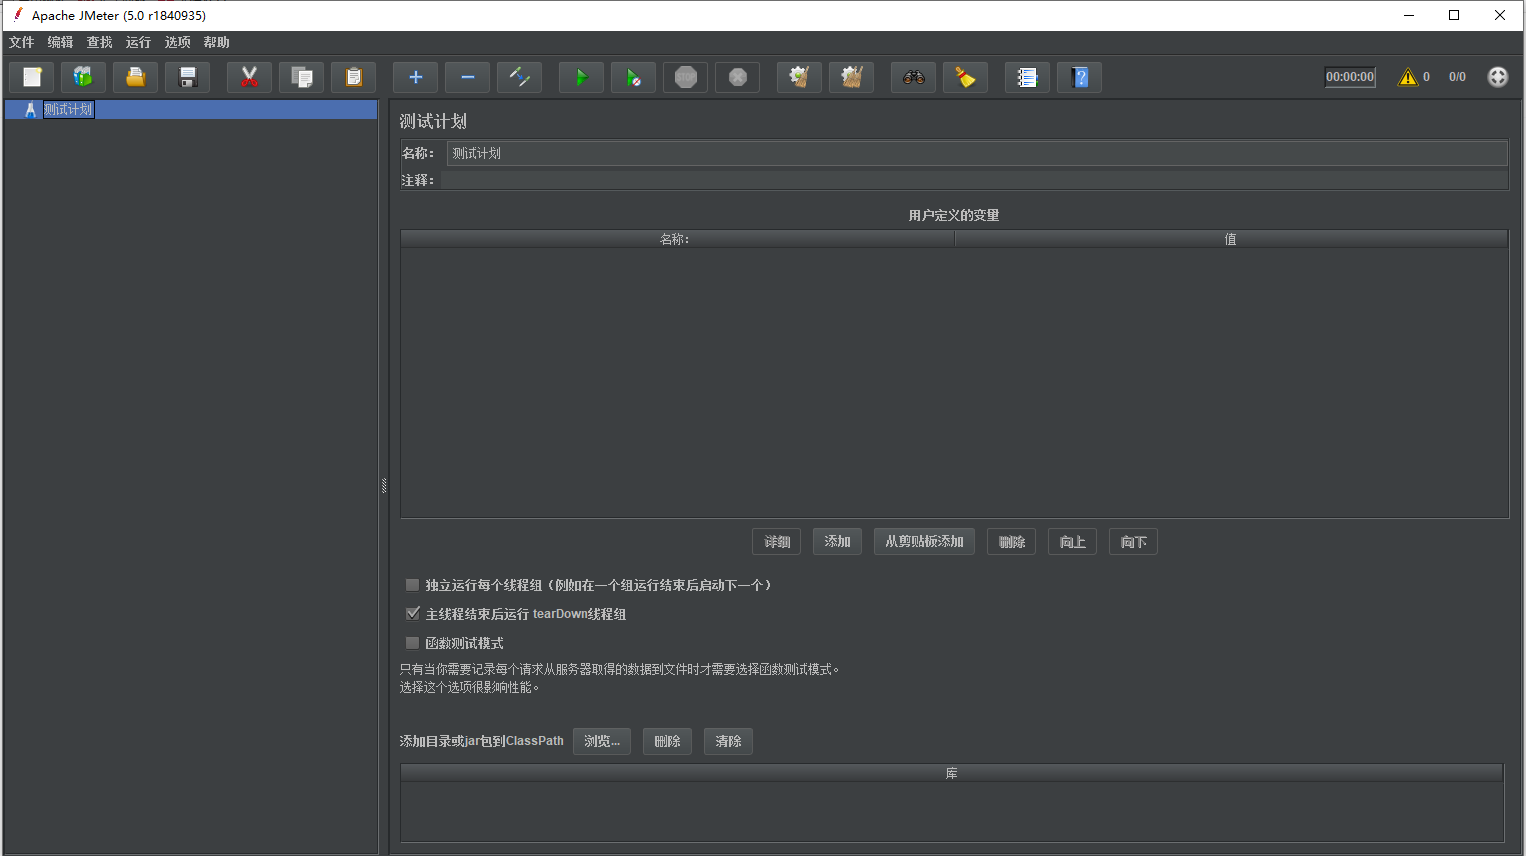Viewport: 1526px width, 856px height.
Task: Focus the 注释 comment field
Action: tap(974, 180)
